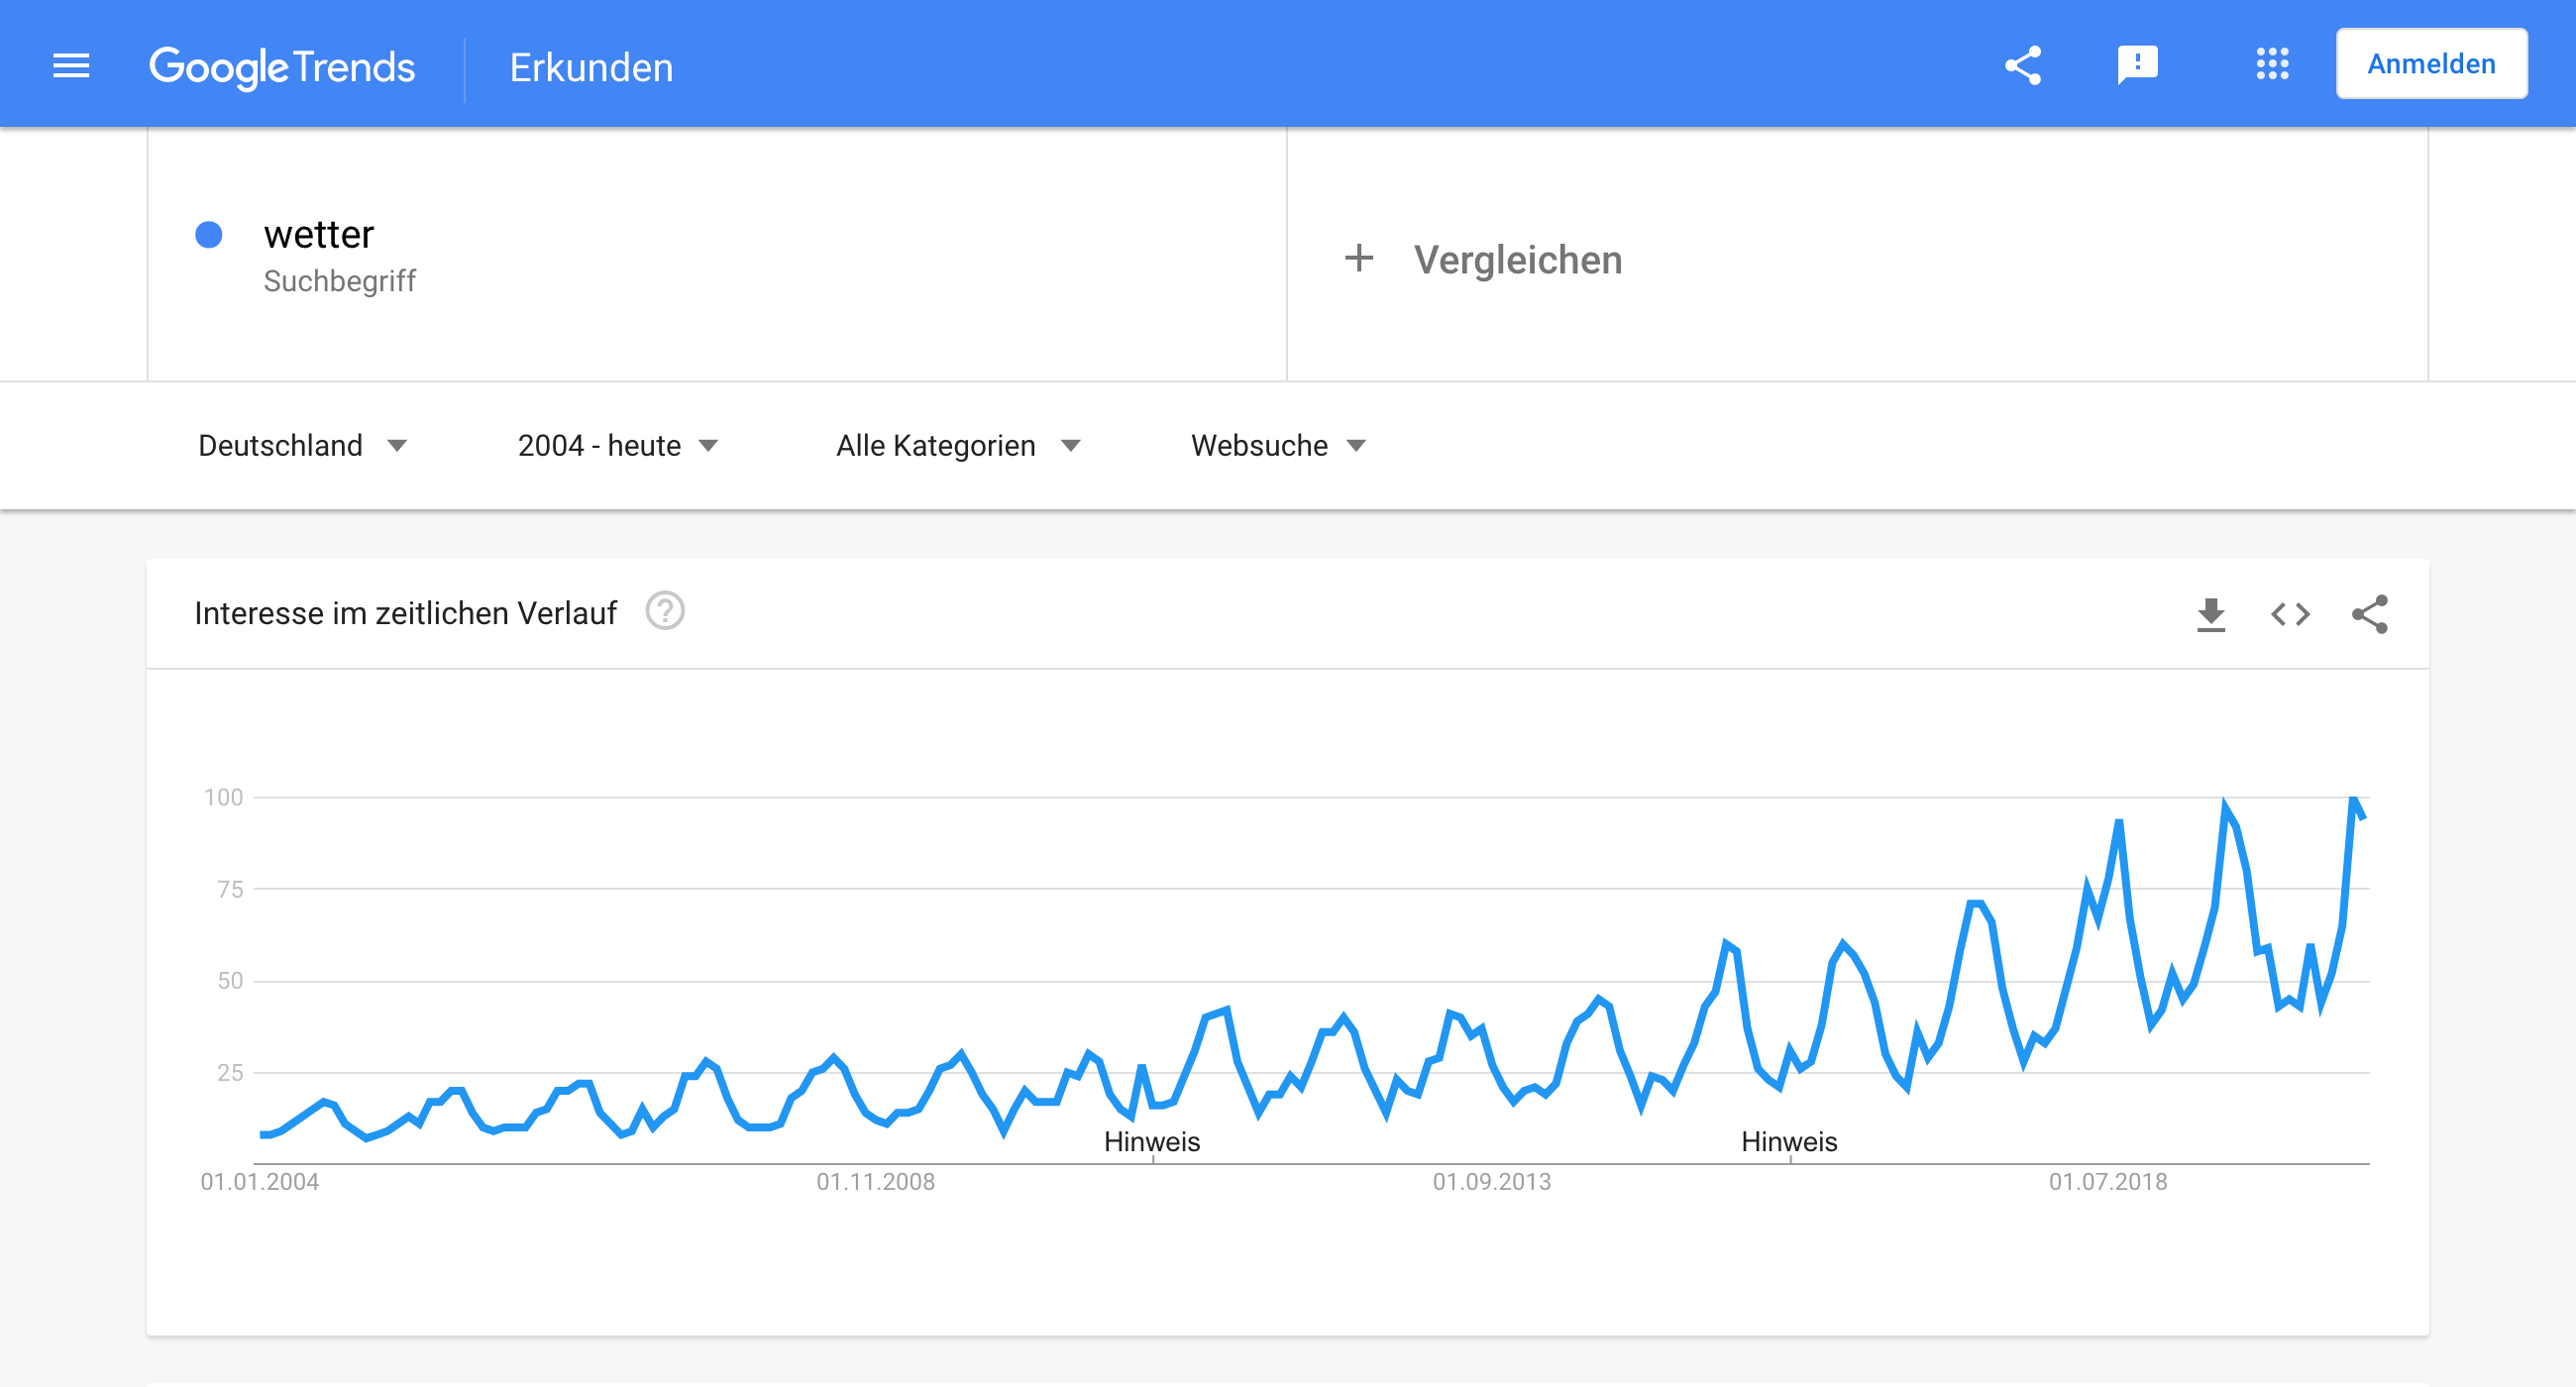
Task: Click the plus icon beside Vergleichen
Action: coord(1359,259)
